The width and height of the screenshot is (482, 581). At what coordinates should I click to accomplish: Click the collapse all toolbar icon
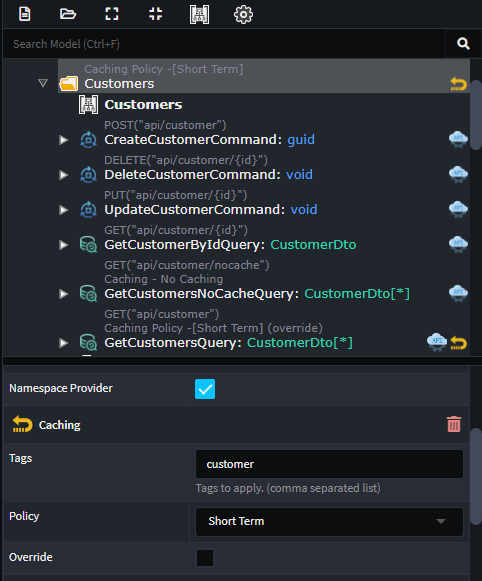[155, 14]
